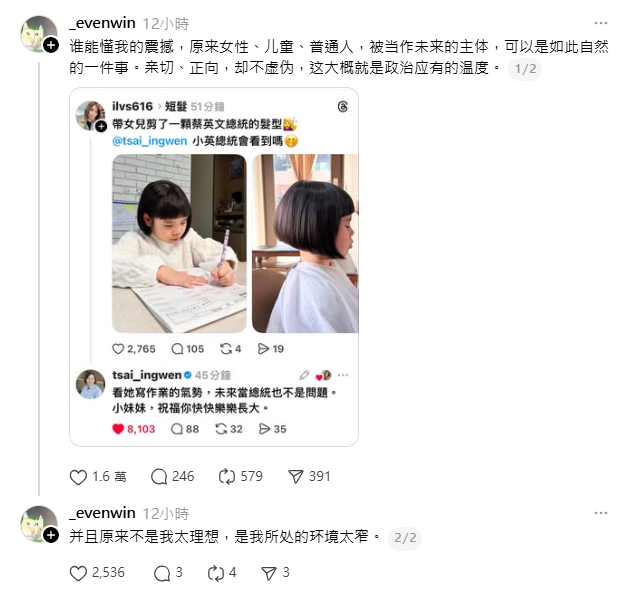This screenshot has width=633, height=599.
Task: Follow _evenwin via plus badge on the lower avatar
Action: 51,535
